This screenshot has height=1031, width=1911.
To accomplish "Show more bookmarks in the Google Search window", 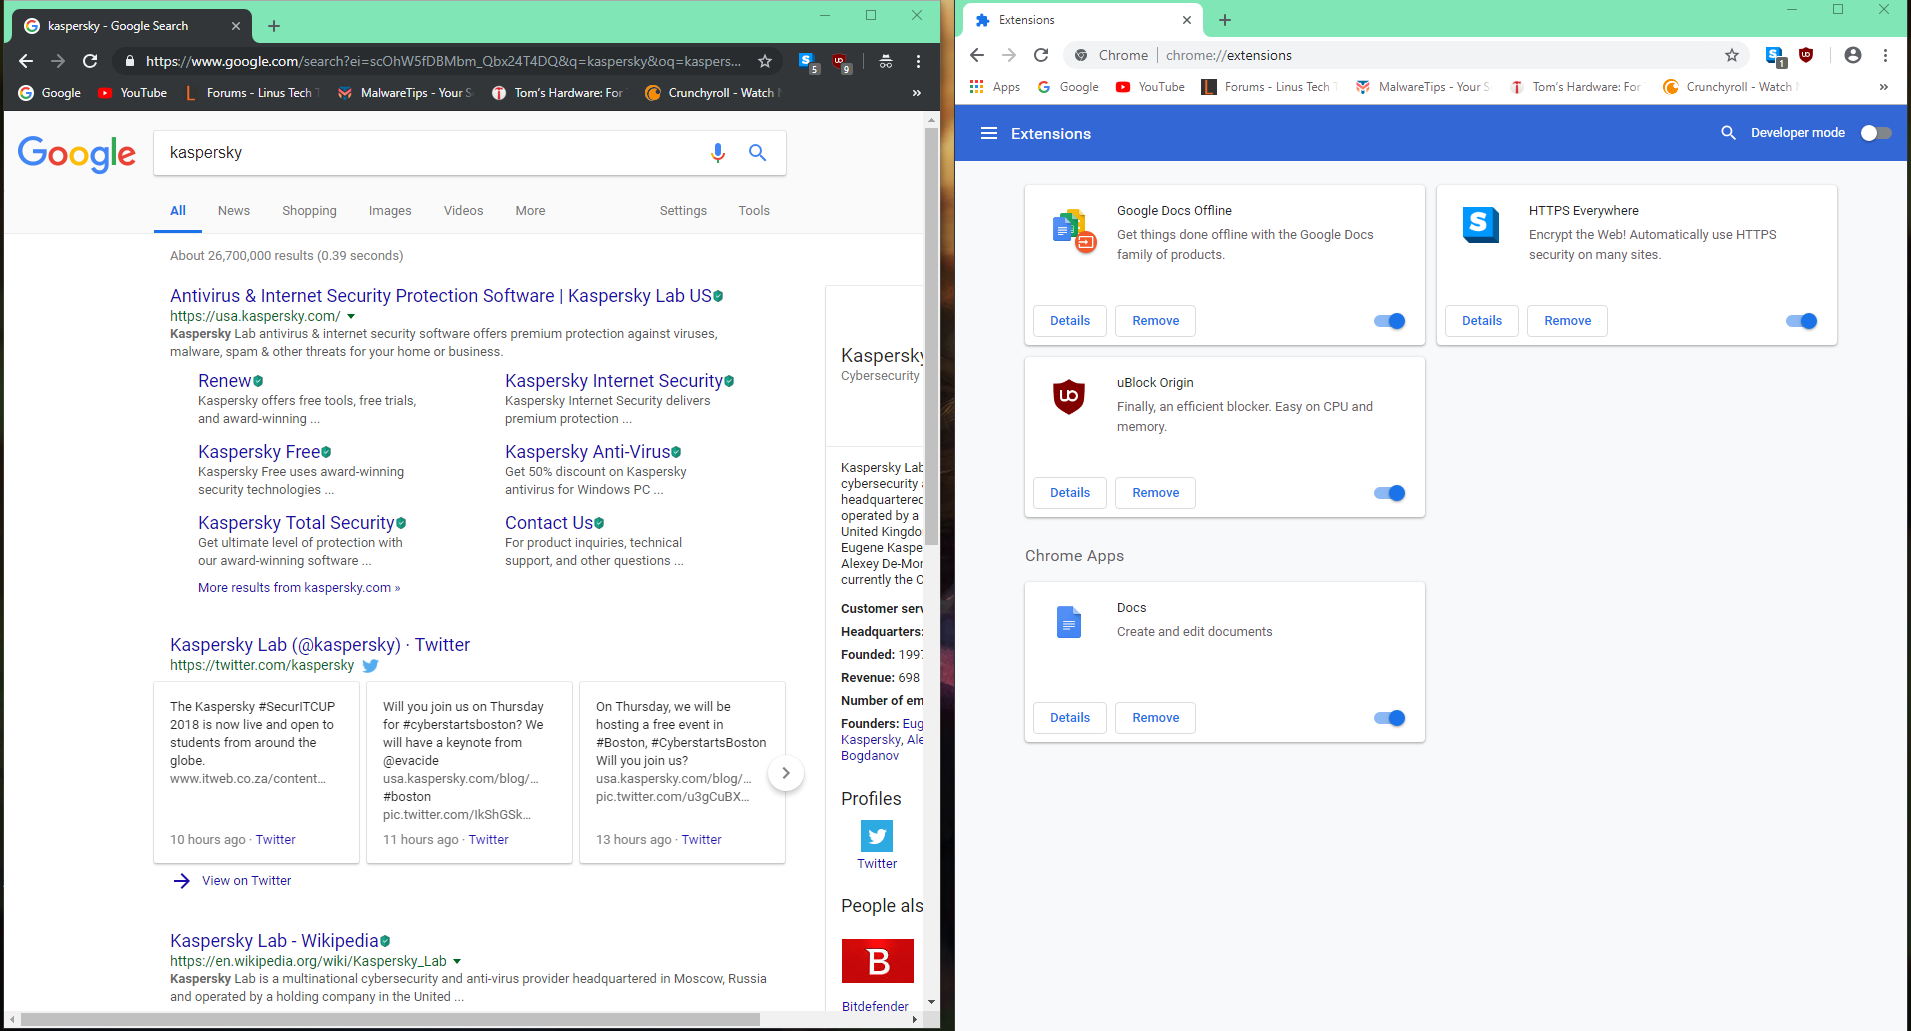I will [916, 93].
